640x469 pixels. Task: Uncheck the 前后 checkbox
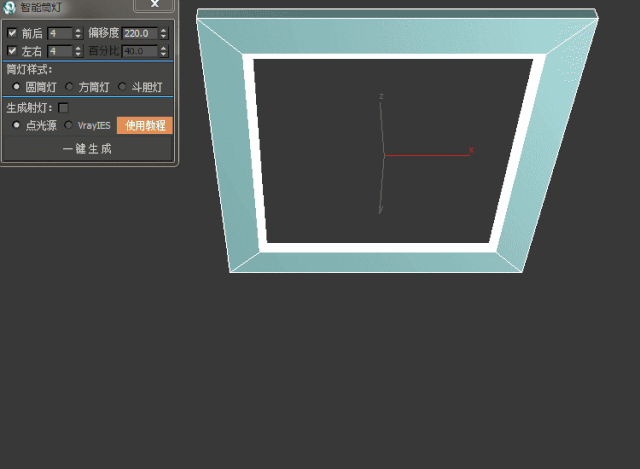click(x=12, y=33)
